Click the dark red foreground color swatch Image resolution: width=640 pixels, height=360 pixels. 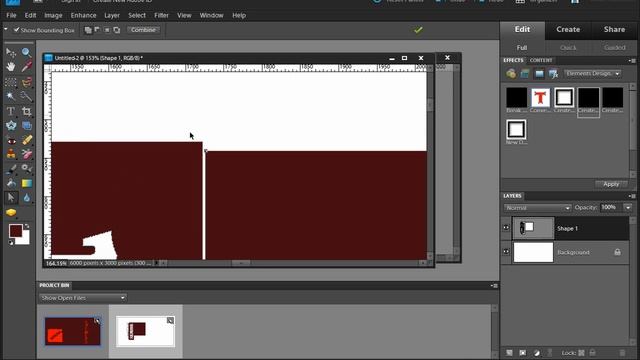(16, 231)
